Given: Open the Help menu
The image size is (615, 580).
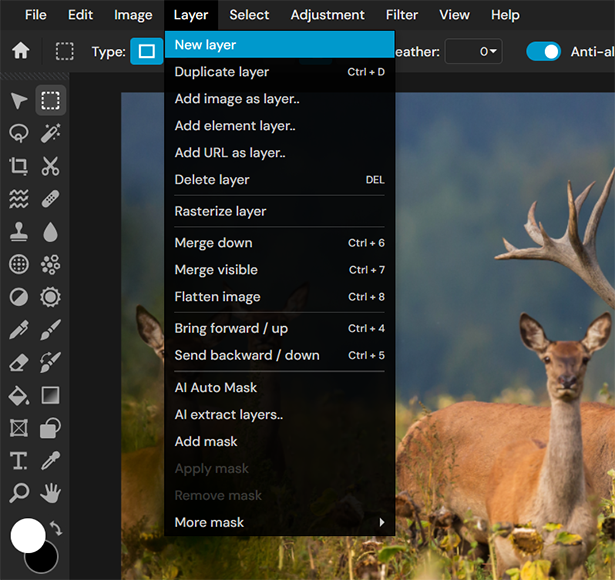Looking at the screenshot, I should point(505,15).
